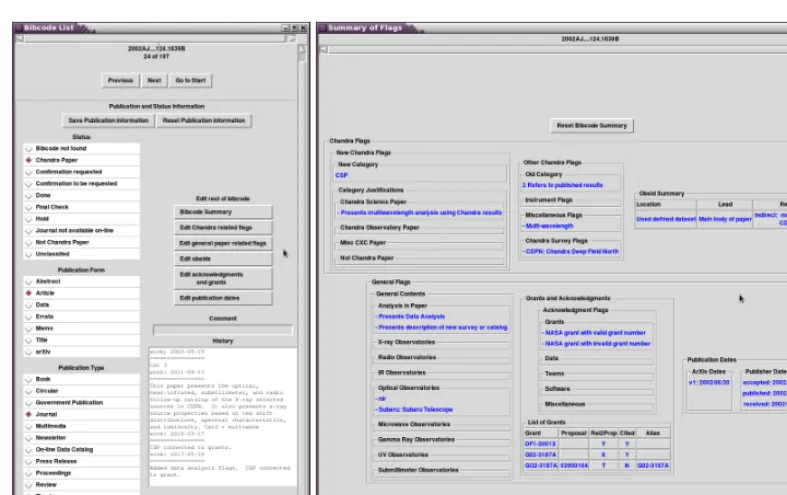The width and height of the screenshot is (787, 495).
Task: Select Journal not available on-line status
Action: 81,230
